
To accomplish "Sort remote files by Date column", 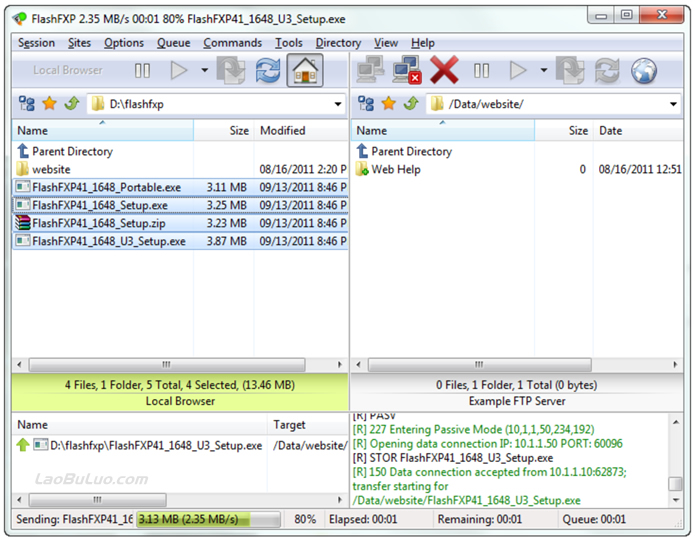I will click(x=638, y=130).
